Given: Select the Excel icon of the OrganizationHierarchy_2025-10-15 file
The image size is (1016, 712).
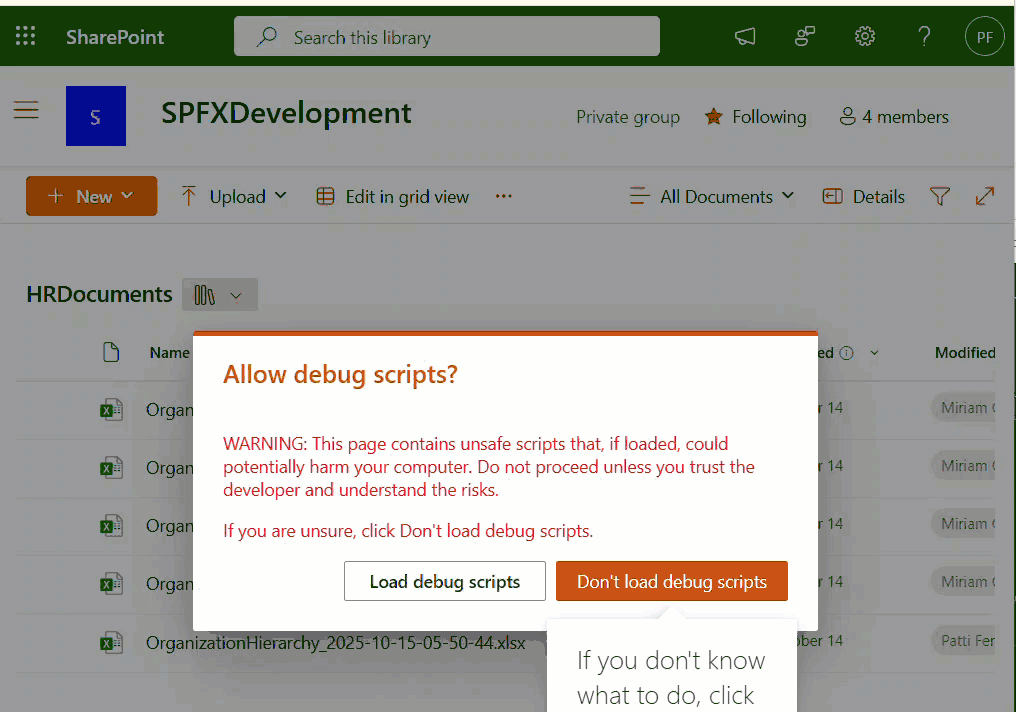Looking at the screenshot, I should 111,643.
